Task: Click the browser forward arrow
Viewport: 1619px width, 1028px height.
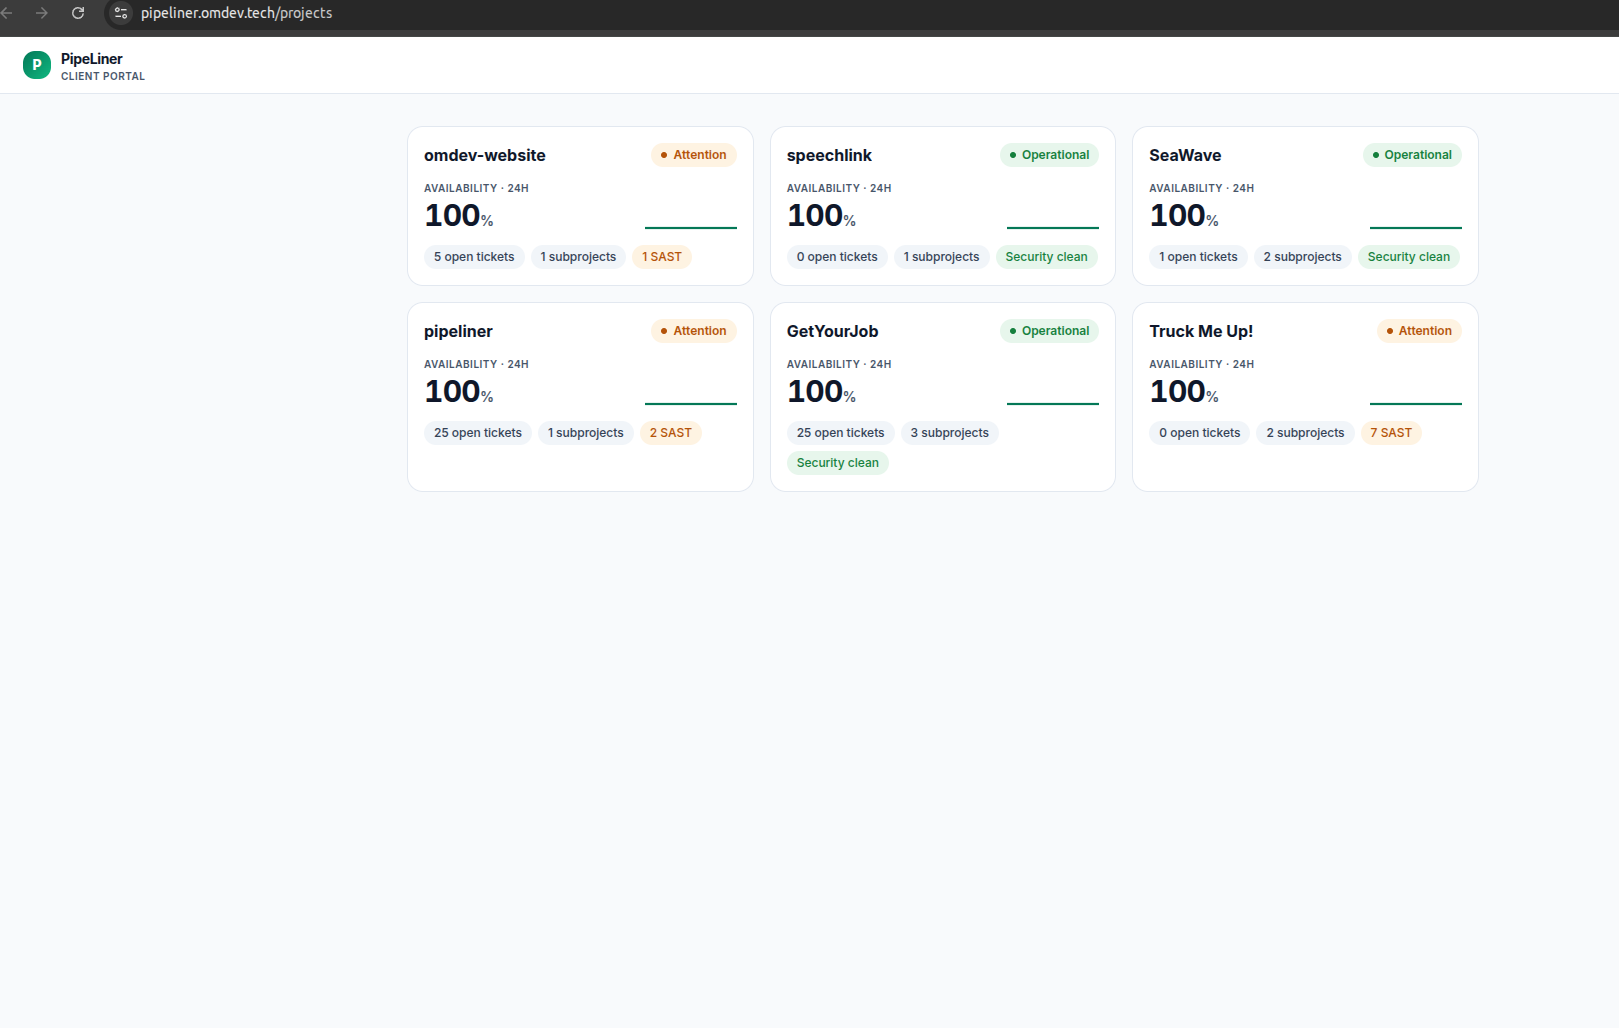Action: (42, 13)
